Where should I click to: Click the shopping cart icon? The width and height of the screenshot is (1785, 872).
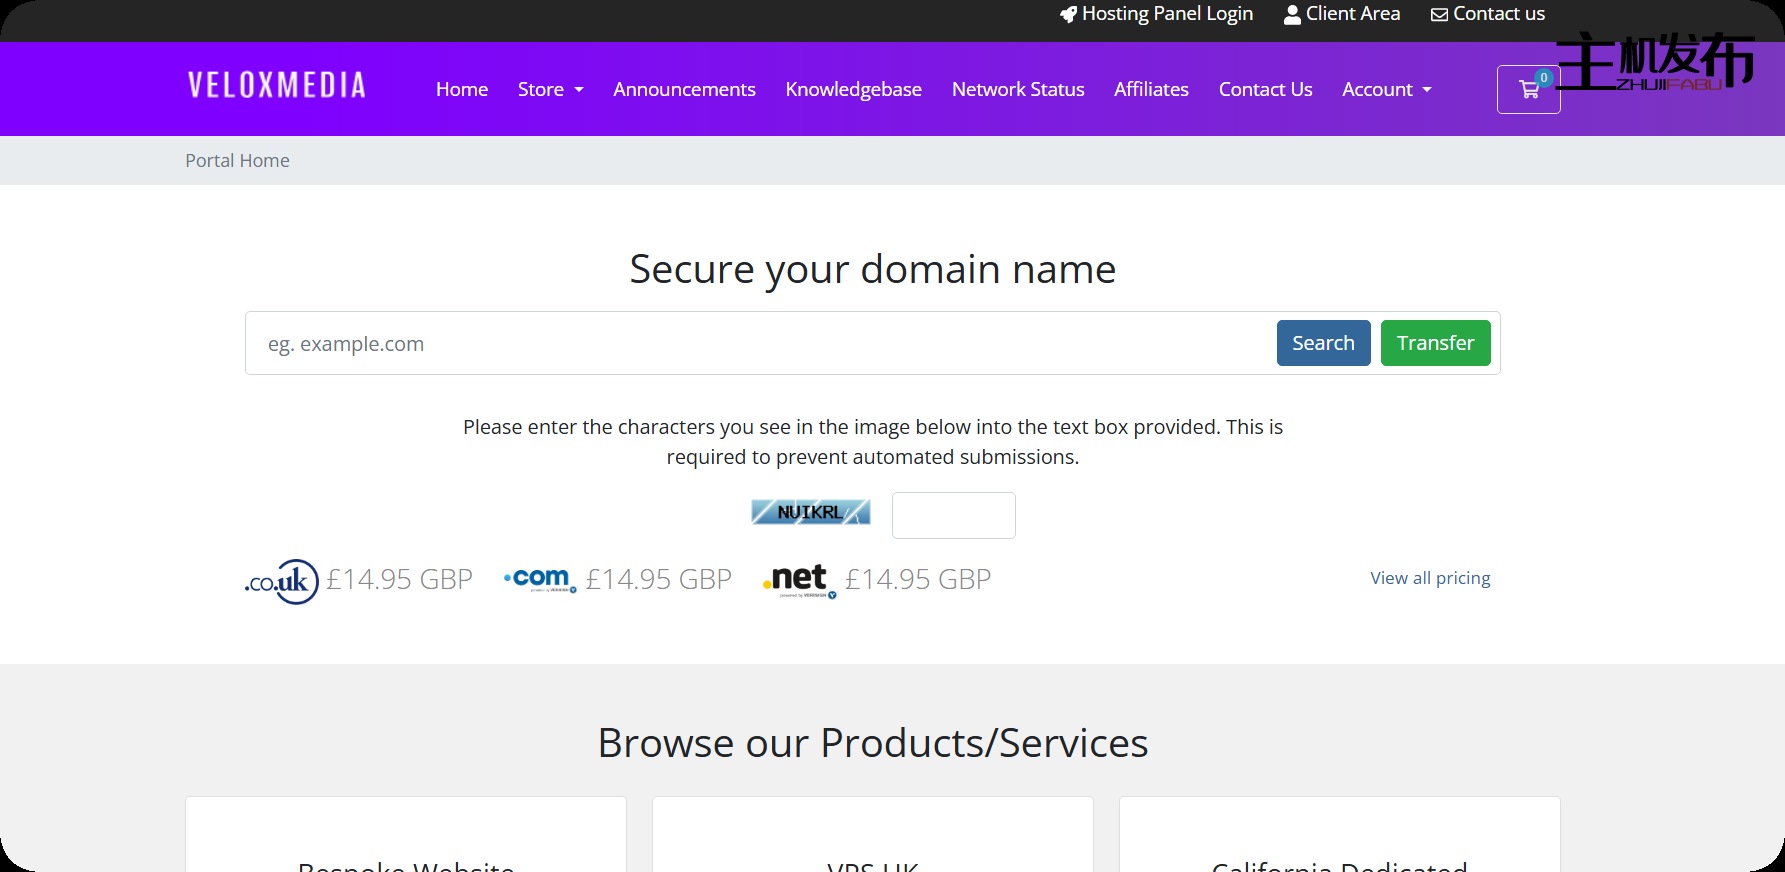tap(1528, 90)
